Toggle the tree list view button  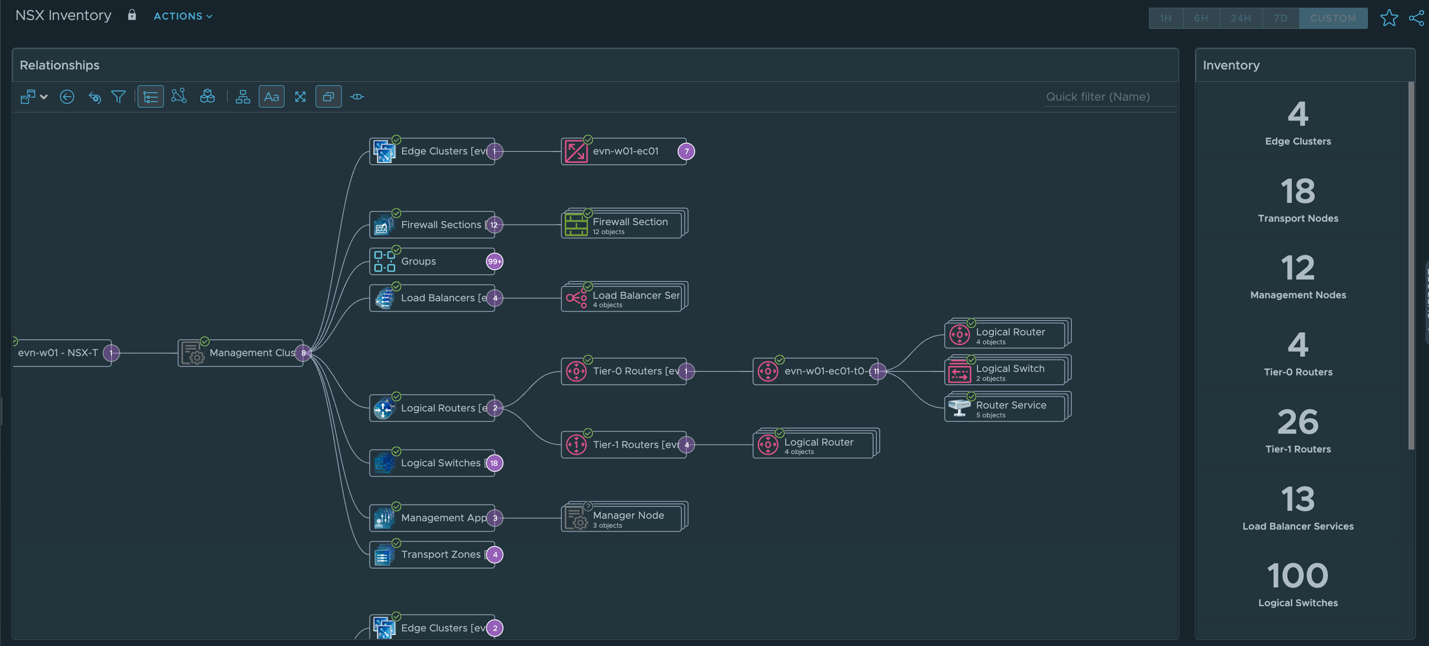pos(150,97)
